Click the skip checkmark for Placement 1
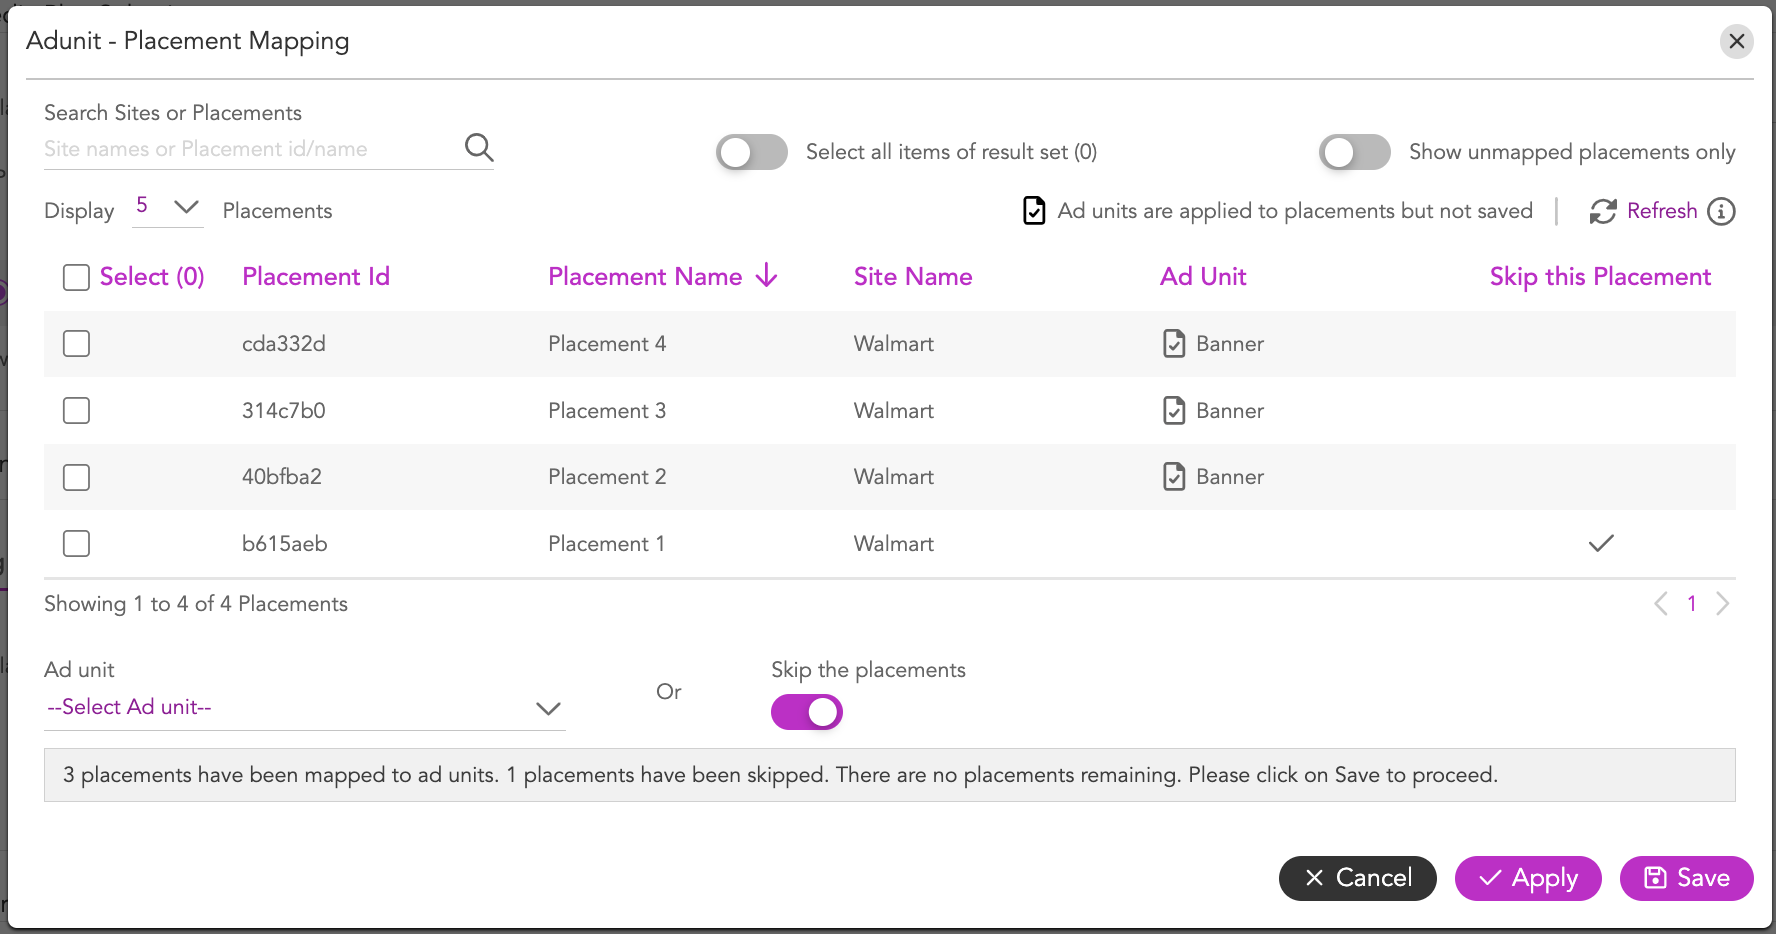The image size is (1776, 934). pos(1601,543)
